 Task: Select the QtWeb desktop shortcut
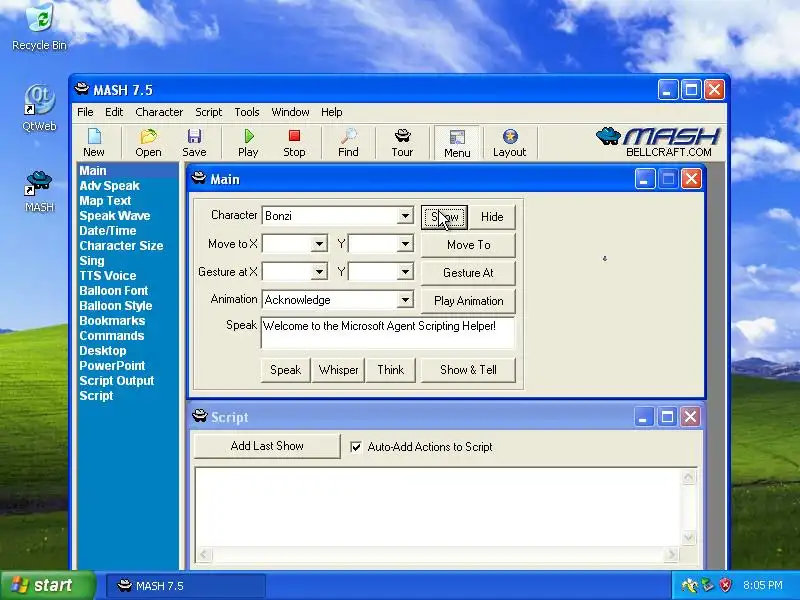(x=39, y=108)
